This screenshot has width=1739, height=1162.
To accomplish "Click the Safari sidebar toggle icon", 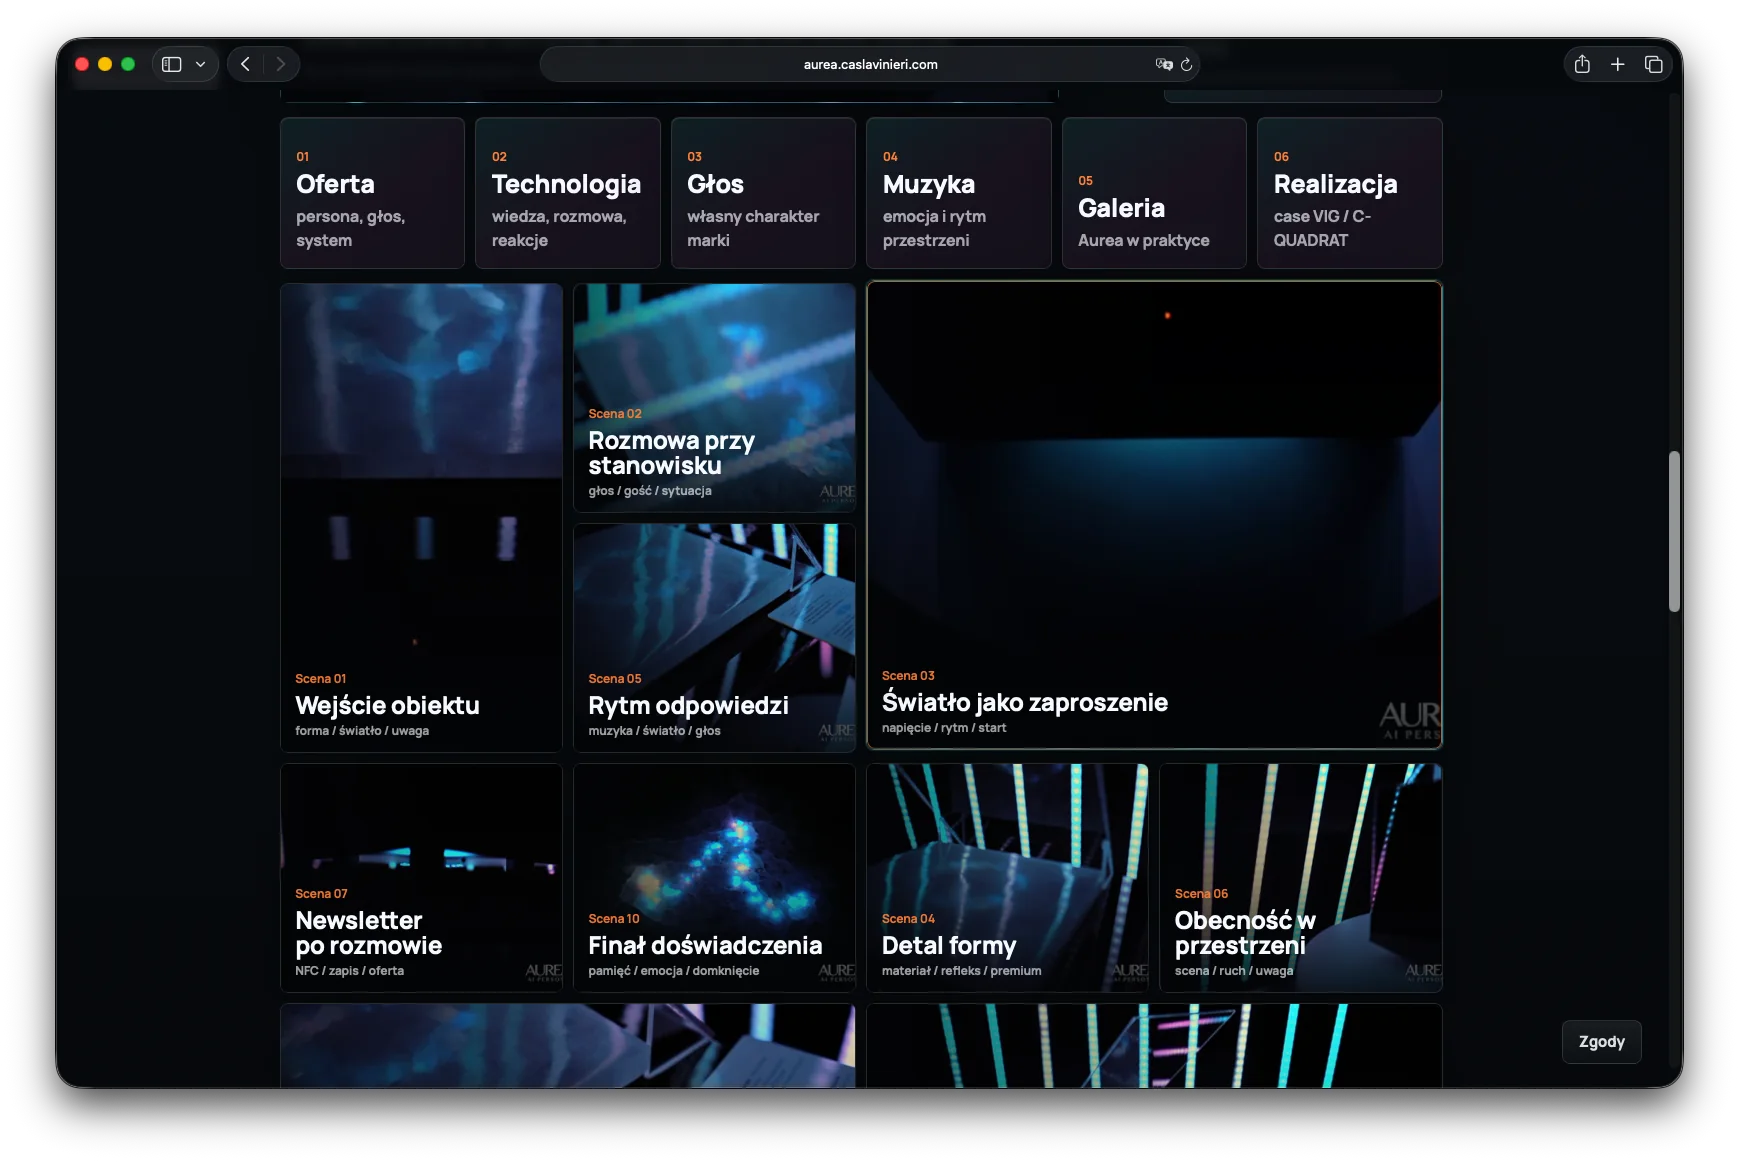I will [x=172, y=64].
